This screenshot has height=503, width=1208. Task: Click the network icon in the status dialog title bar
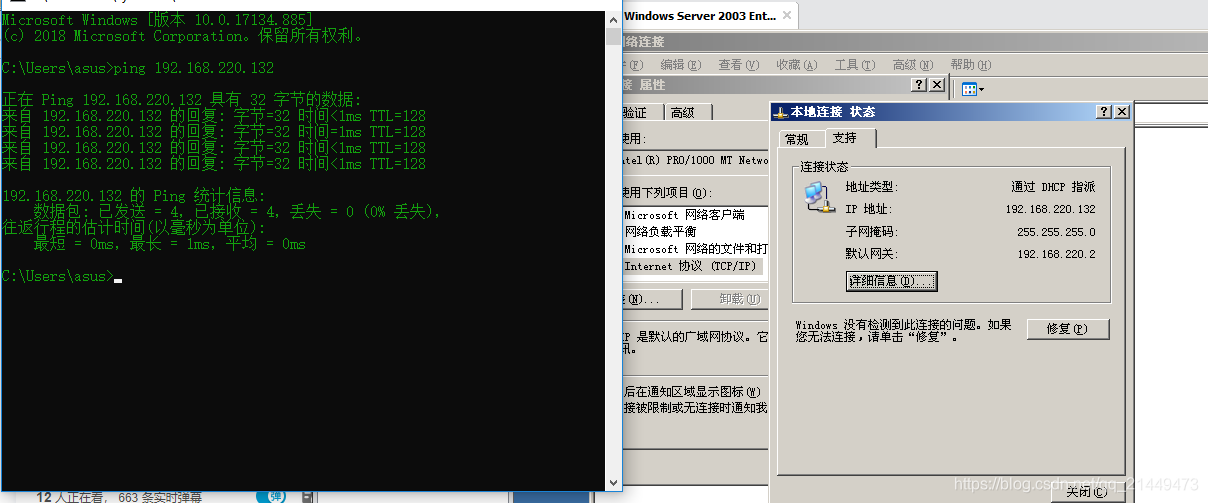pyautogui.click(x=781, y=112)
